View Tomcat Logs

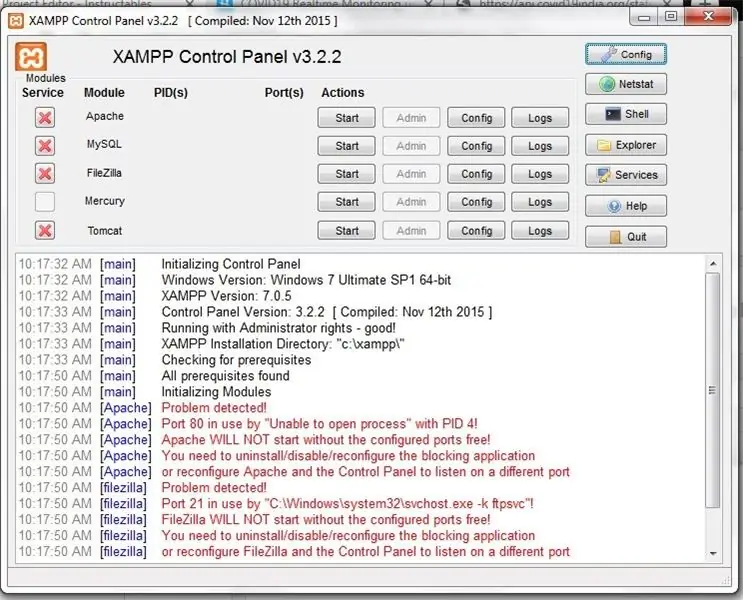tap(540, 231)
